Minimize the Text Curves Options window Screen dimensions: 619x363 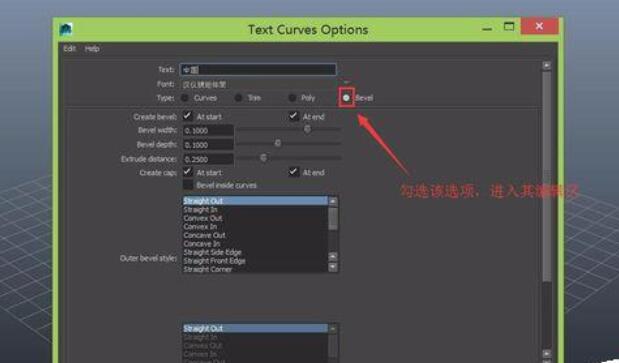point(487,29)
